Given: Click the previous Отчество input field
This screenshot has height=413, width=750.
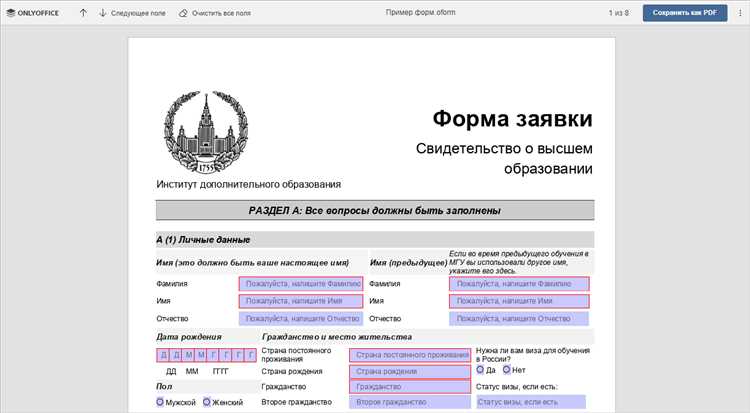Looking at the screenshot, I should [519, 318].
